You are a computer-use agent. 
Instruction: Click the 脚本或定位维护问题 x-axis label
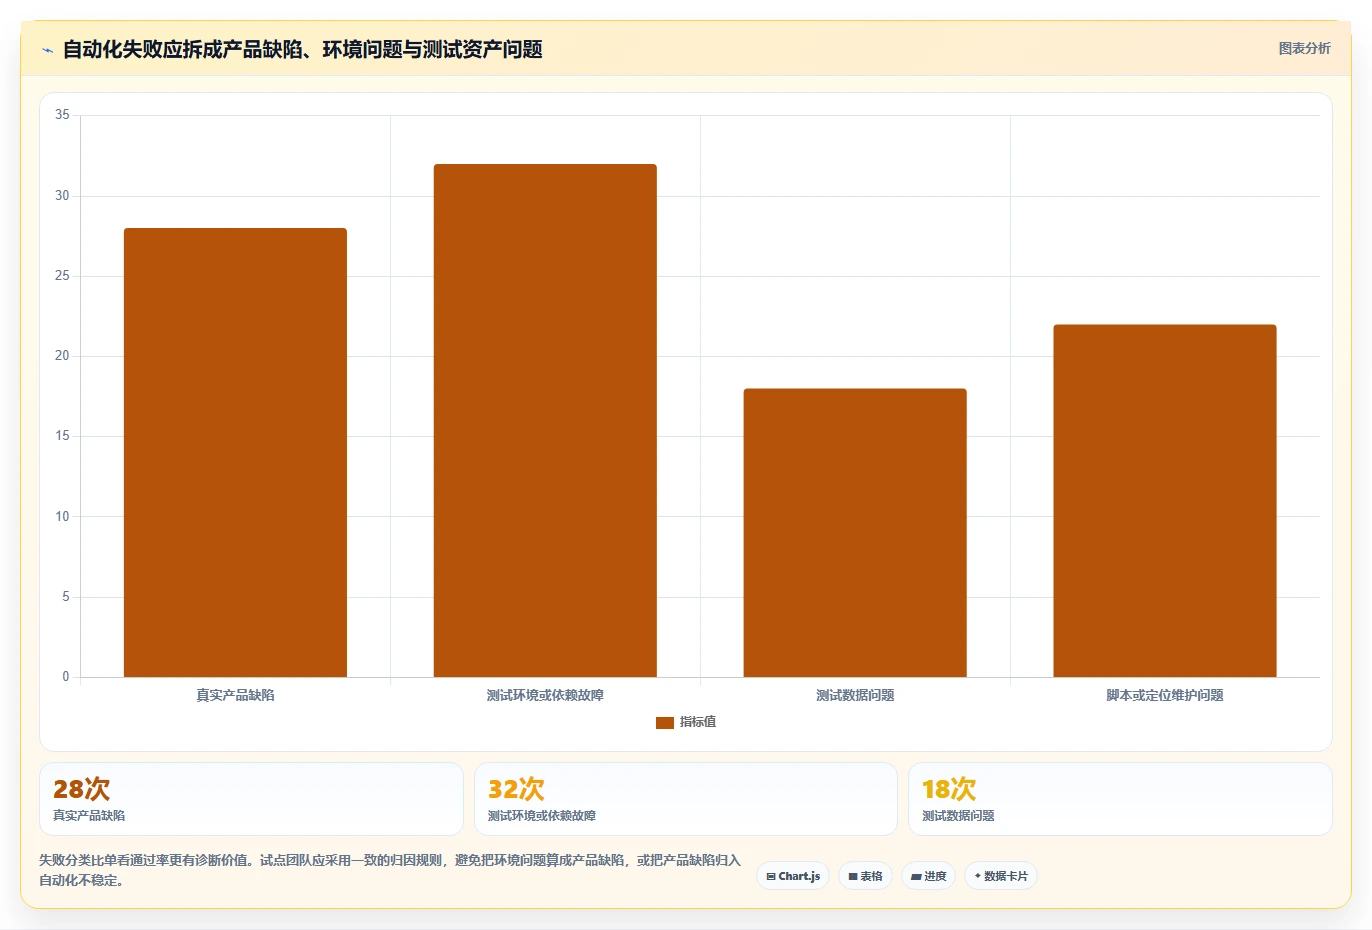coord(1165,695)
